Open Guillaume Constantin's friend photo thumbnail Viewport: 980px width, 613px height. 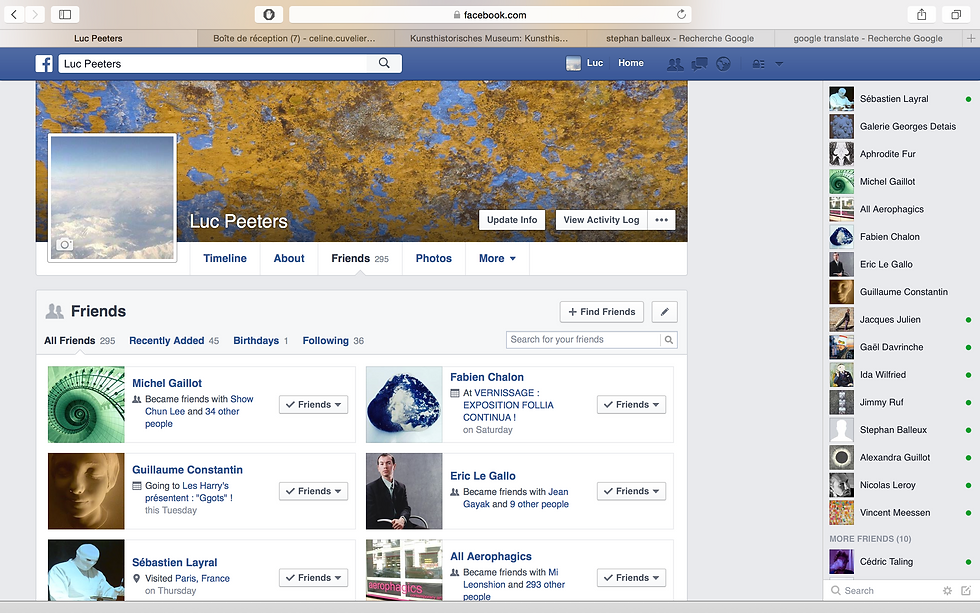pyautogui.click(x=86, y=491)
